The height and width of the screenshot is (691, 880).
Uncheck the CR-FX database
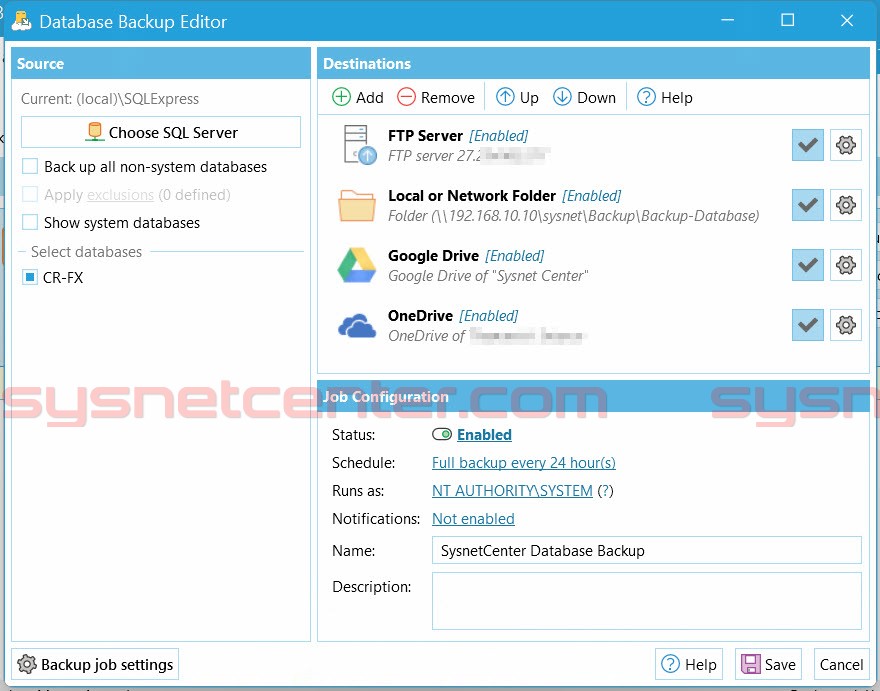[29, 277]
